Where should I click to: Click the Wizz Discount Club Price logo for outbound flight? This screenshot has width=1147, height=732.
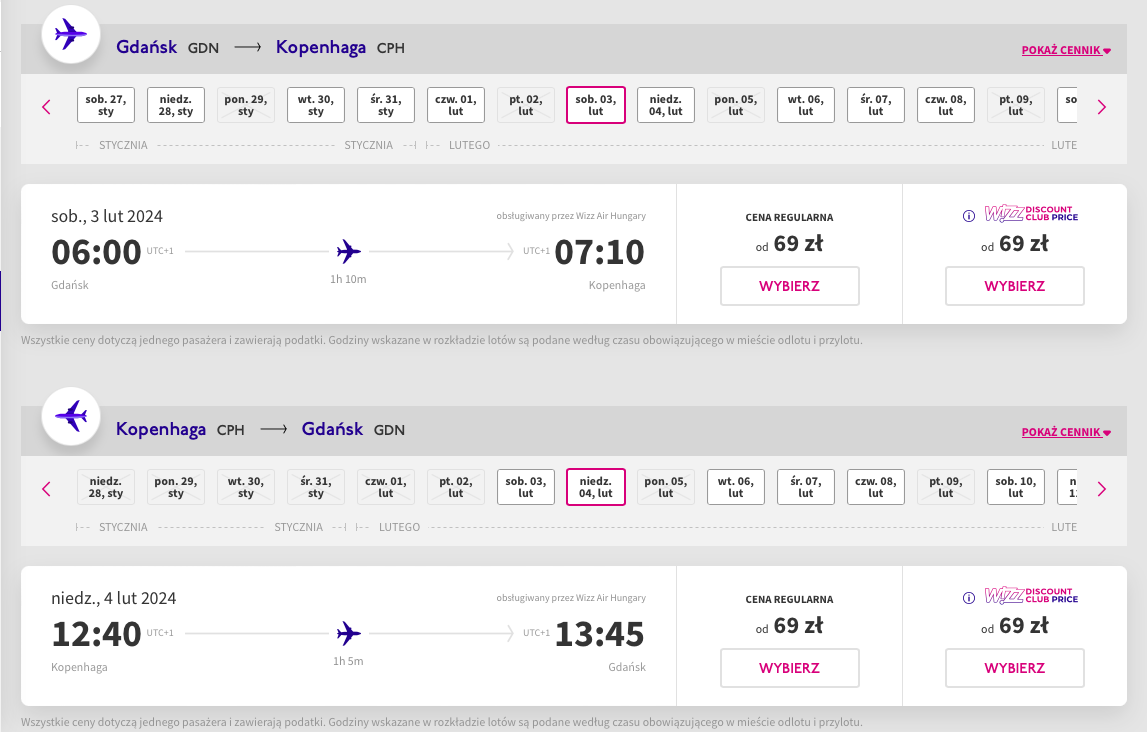pyautogui.click(x=1031, y=214)
